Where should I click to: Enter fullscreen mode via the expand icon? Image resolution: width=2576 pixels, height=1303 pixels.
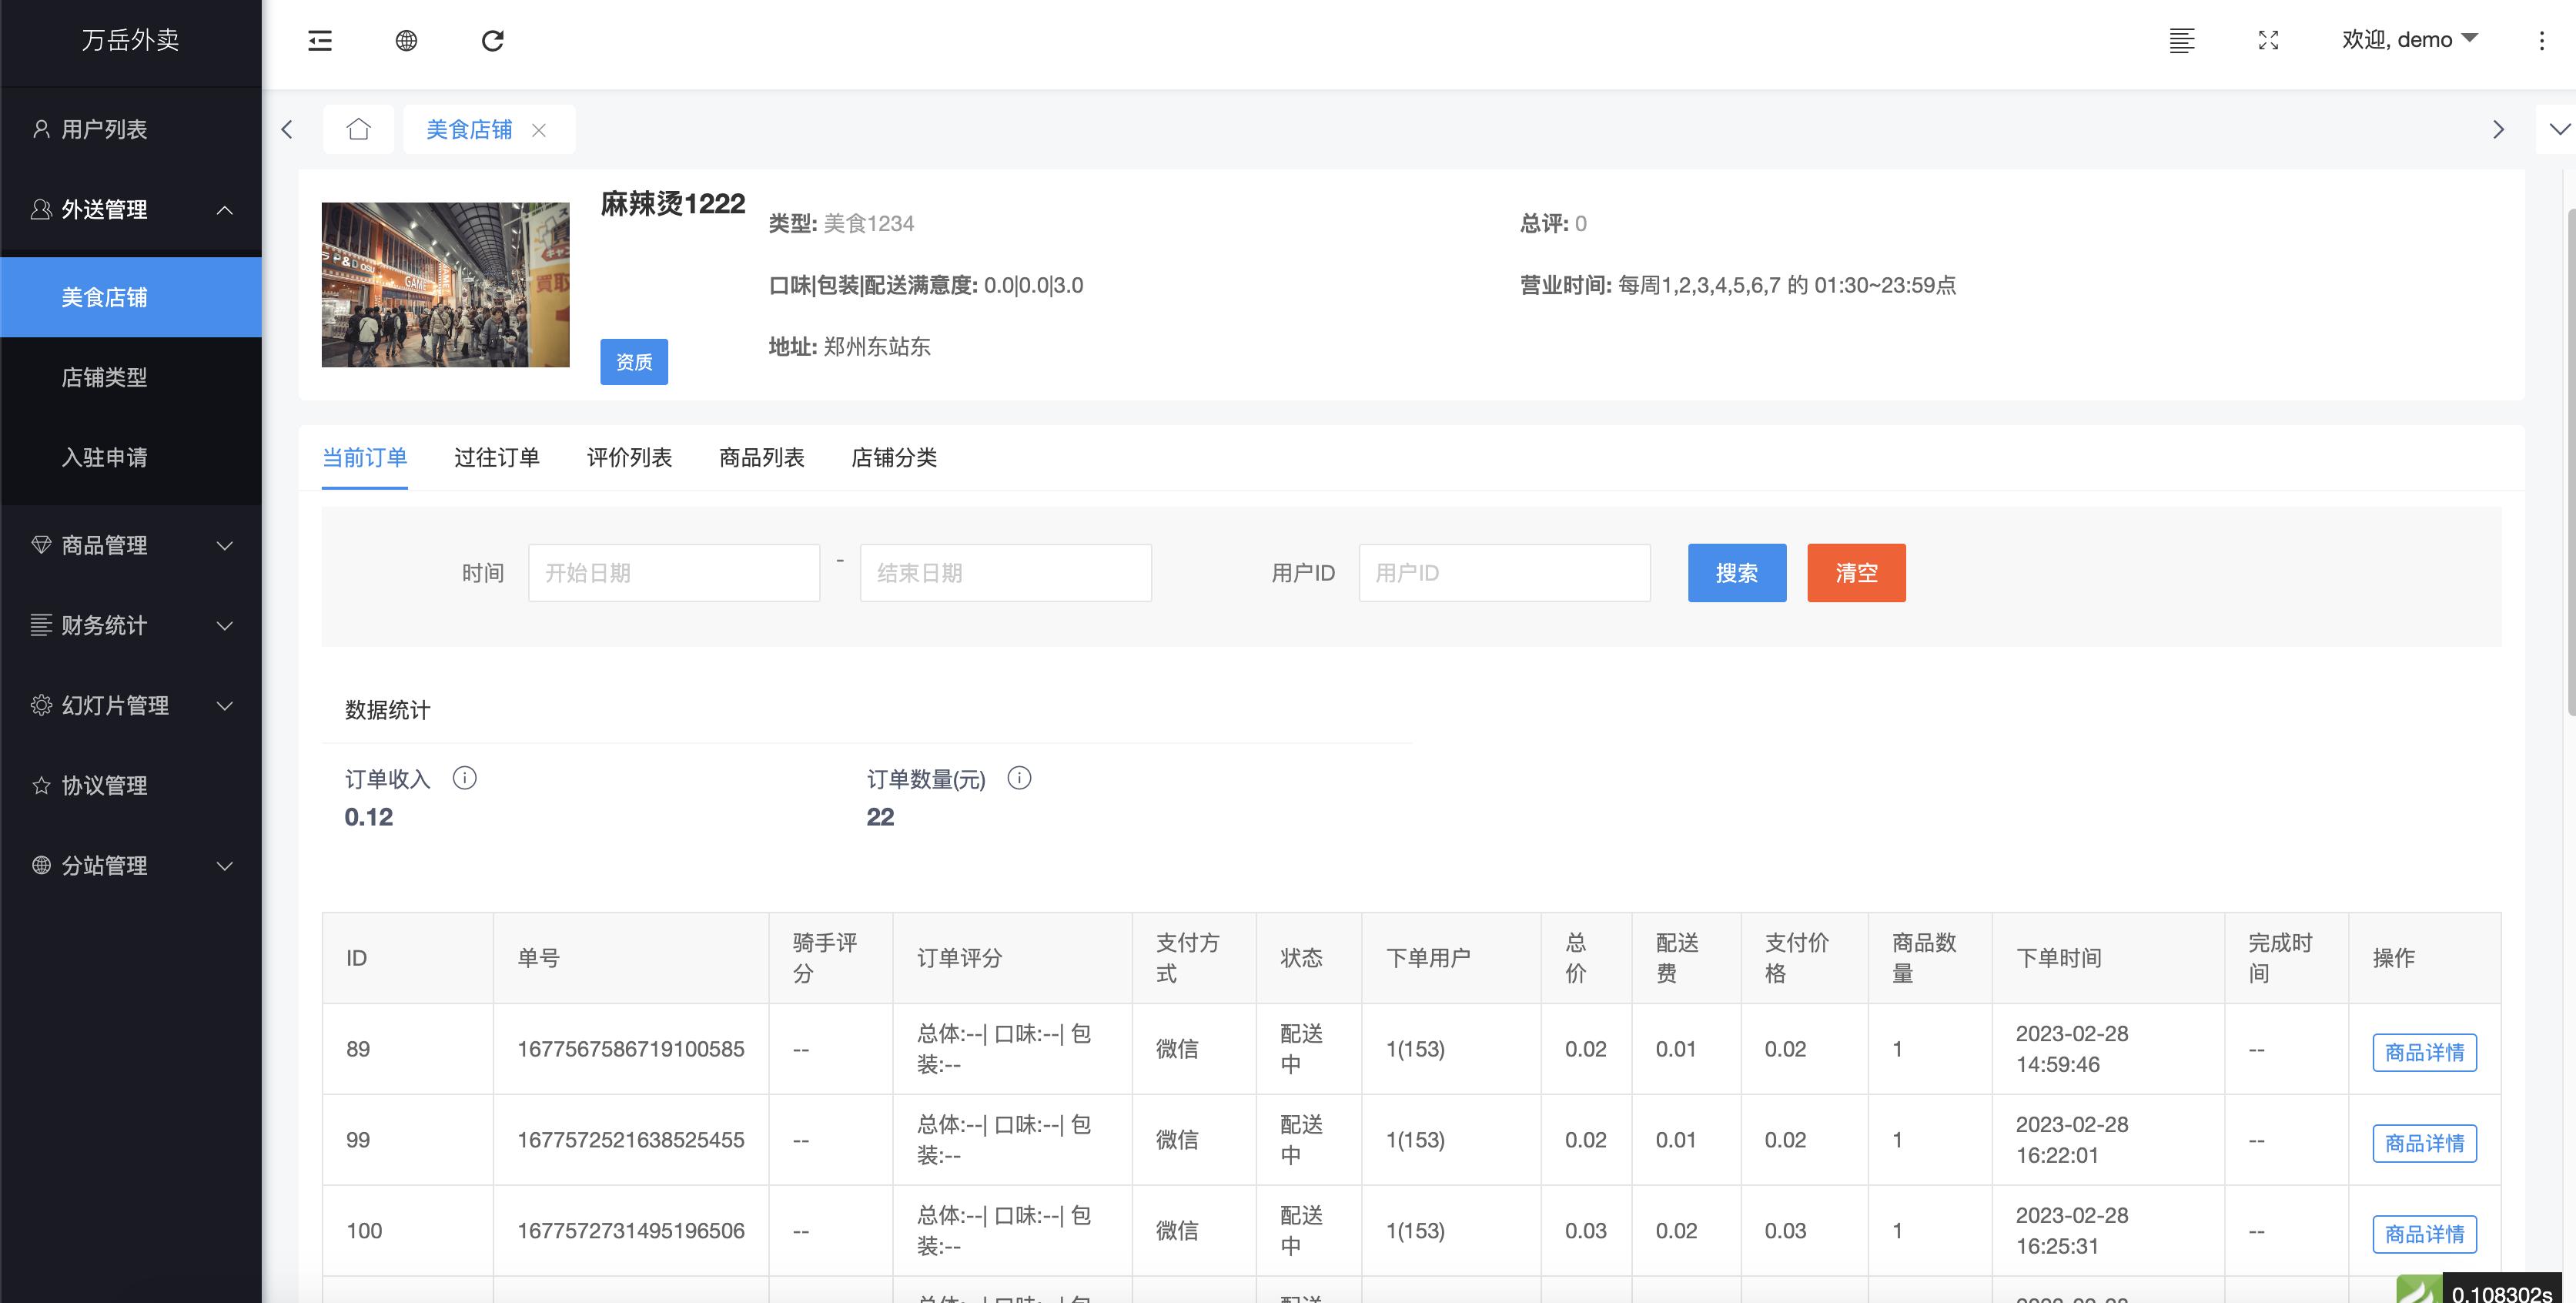(2268, 40)
